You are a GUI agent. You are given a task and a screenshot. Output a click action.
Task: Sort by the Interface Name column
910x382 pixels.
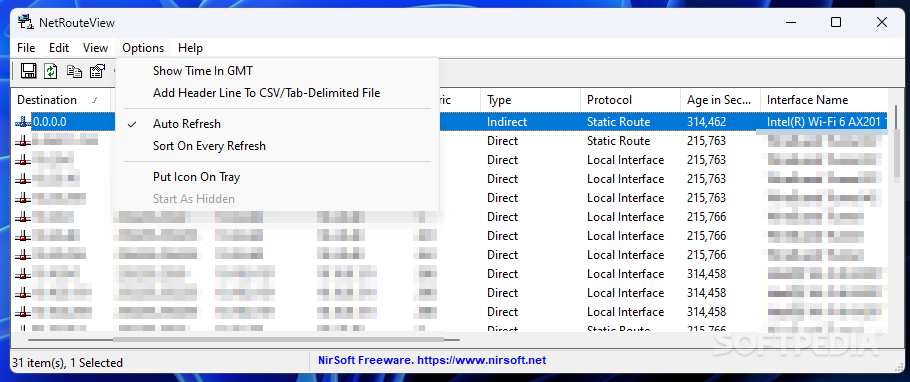[824, 100]
